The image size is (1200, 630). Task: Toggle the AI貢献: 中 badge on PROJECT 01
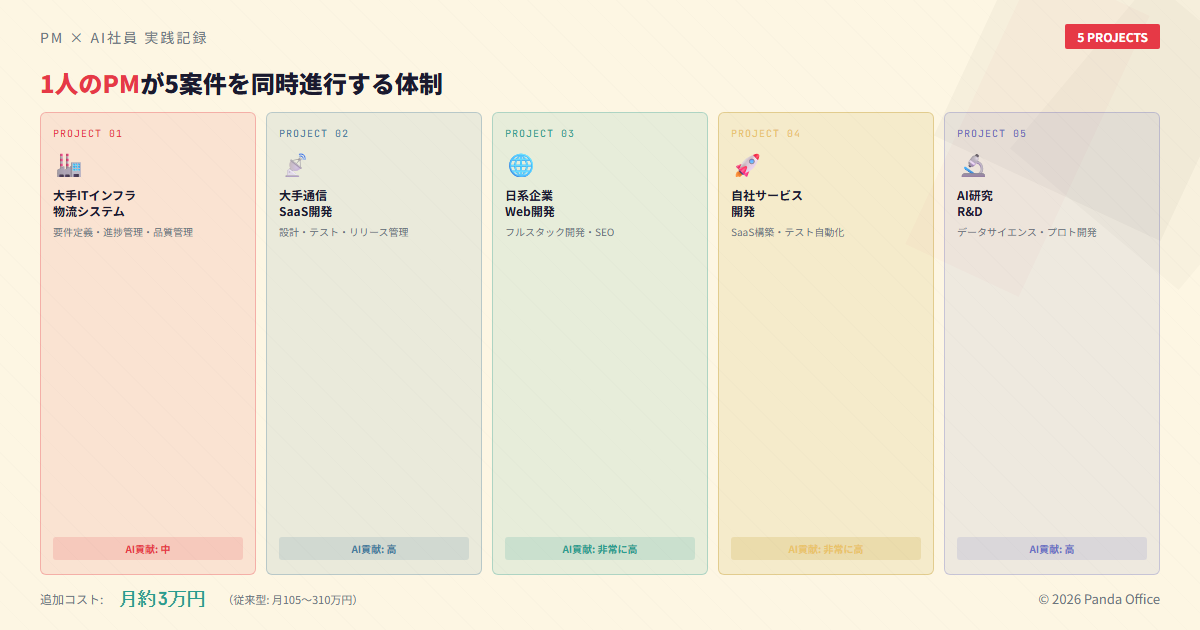[147, 548]
